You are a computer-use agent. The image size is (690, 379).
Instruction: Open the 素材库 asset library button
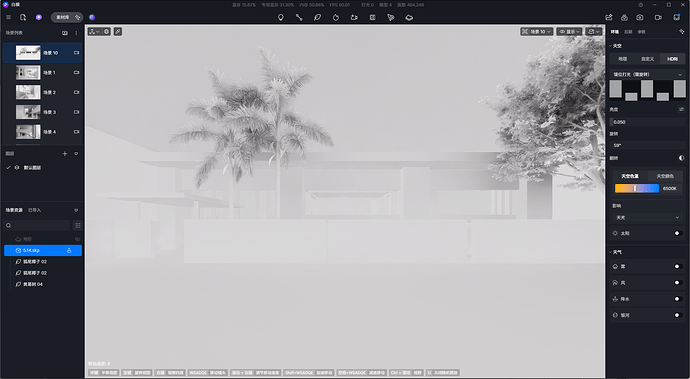[x=66, y=17]
